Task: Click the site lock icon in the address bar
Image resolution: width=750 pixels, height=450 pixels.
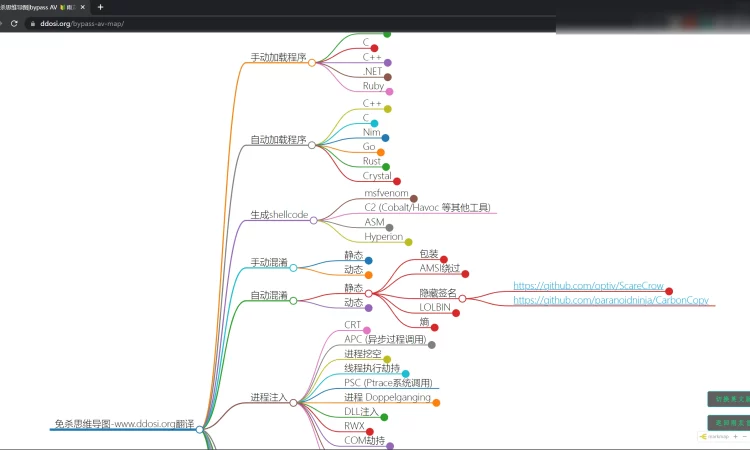Action: pos(33,23)
